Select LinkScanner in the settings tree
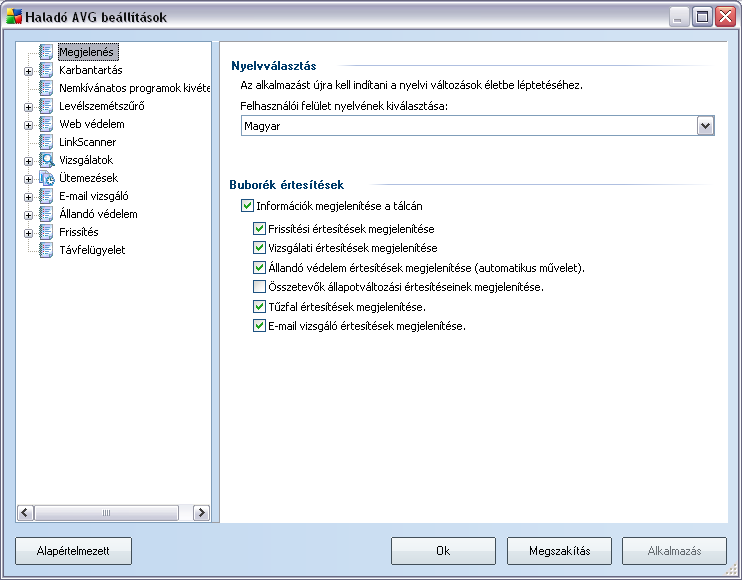 88,142
